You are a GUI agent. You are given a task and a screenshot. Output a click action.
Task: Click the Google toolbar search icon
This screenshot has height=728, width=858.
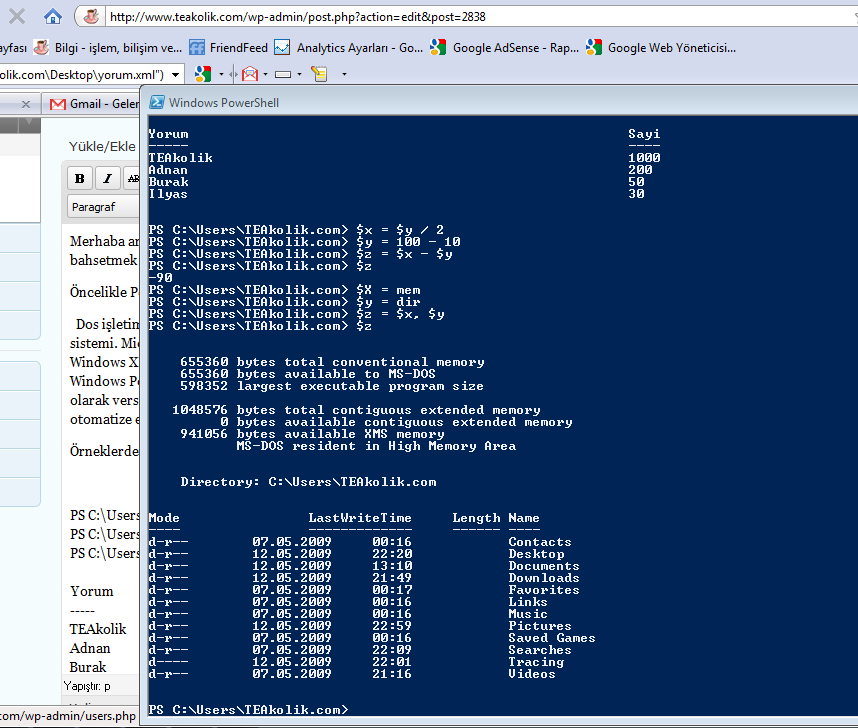point(203,73)
